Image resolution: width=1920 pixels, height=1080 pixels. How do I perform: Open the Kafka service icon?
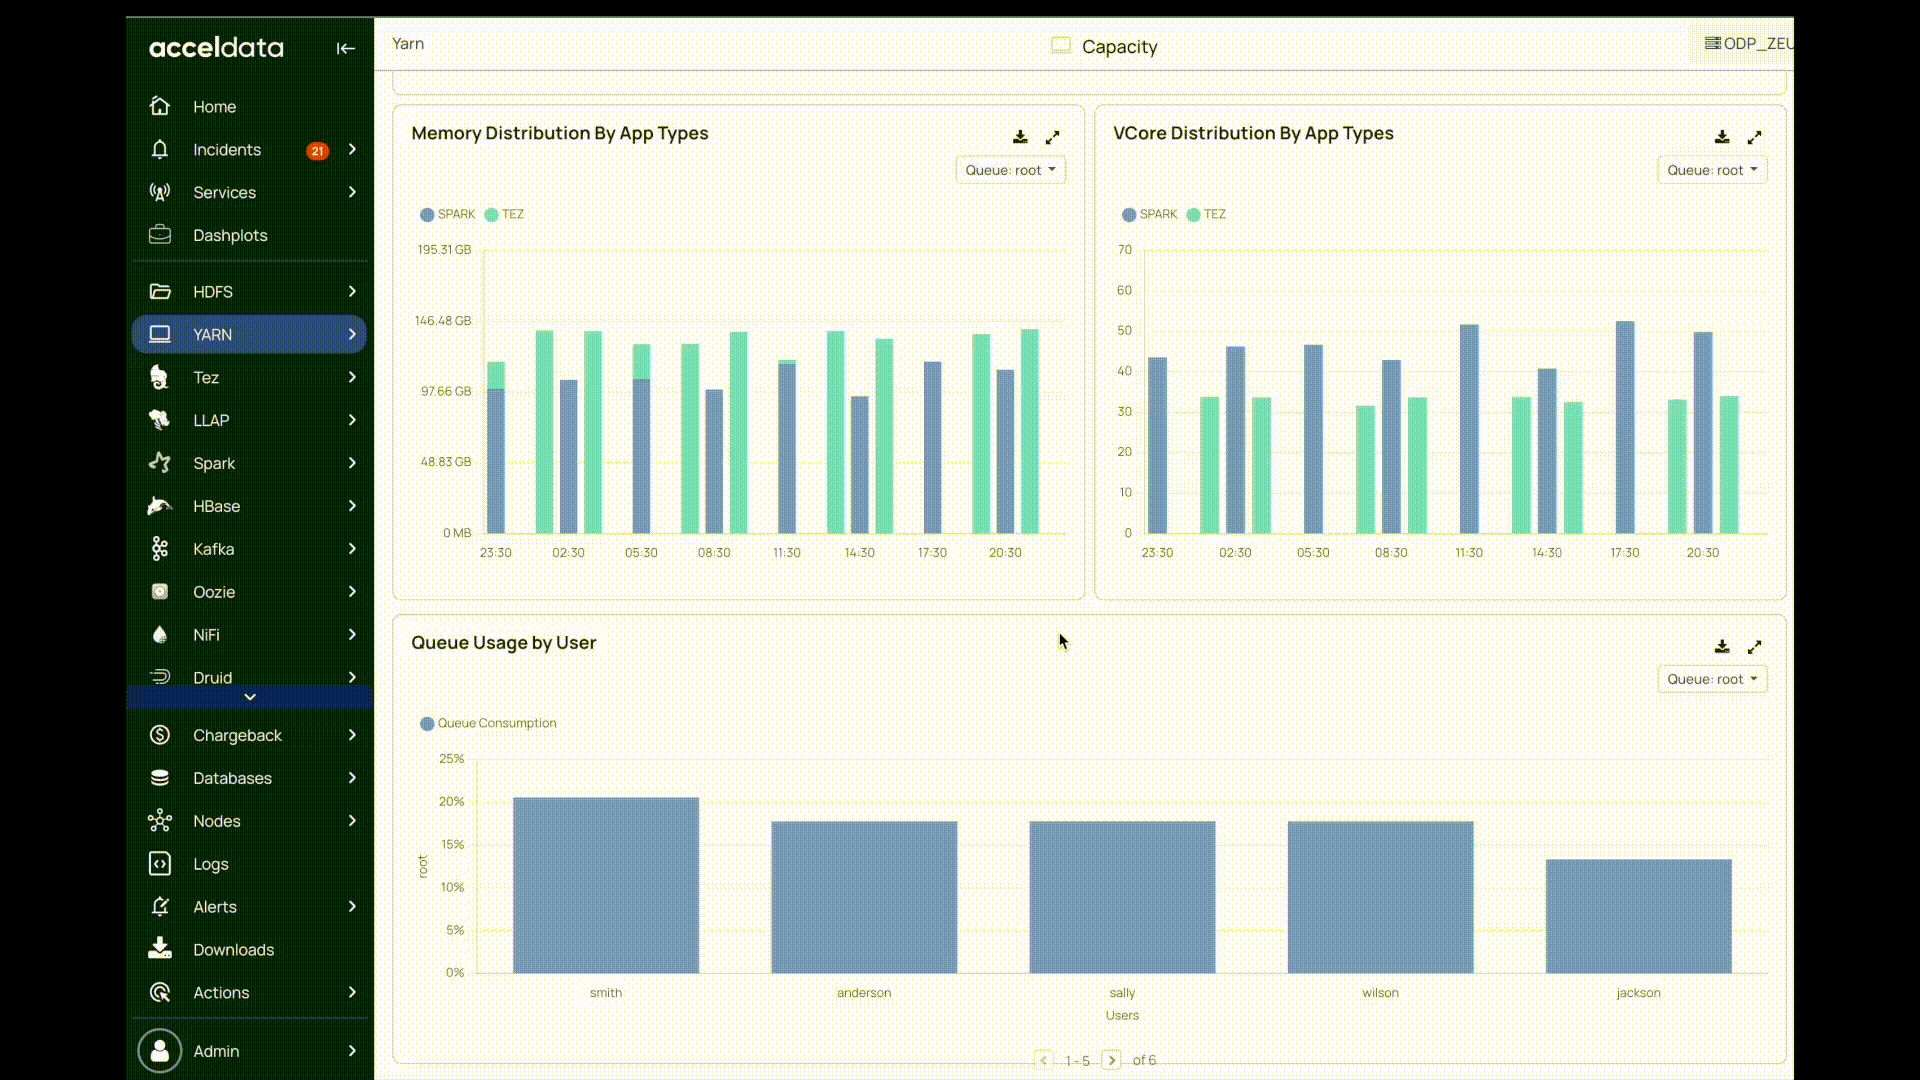click(x=159, y=549)
